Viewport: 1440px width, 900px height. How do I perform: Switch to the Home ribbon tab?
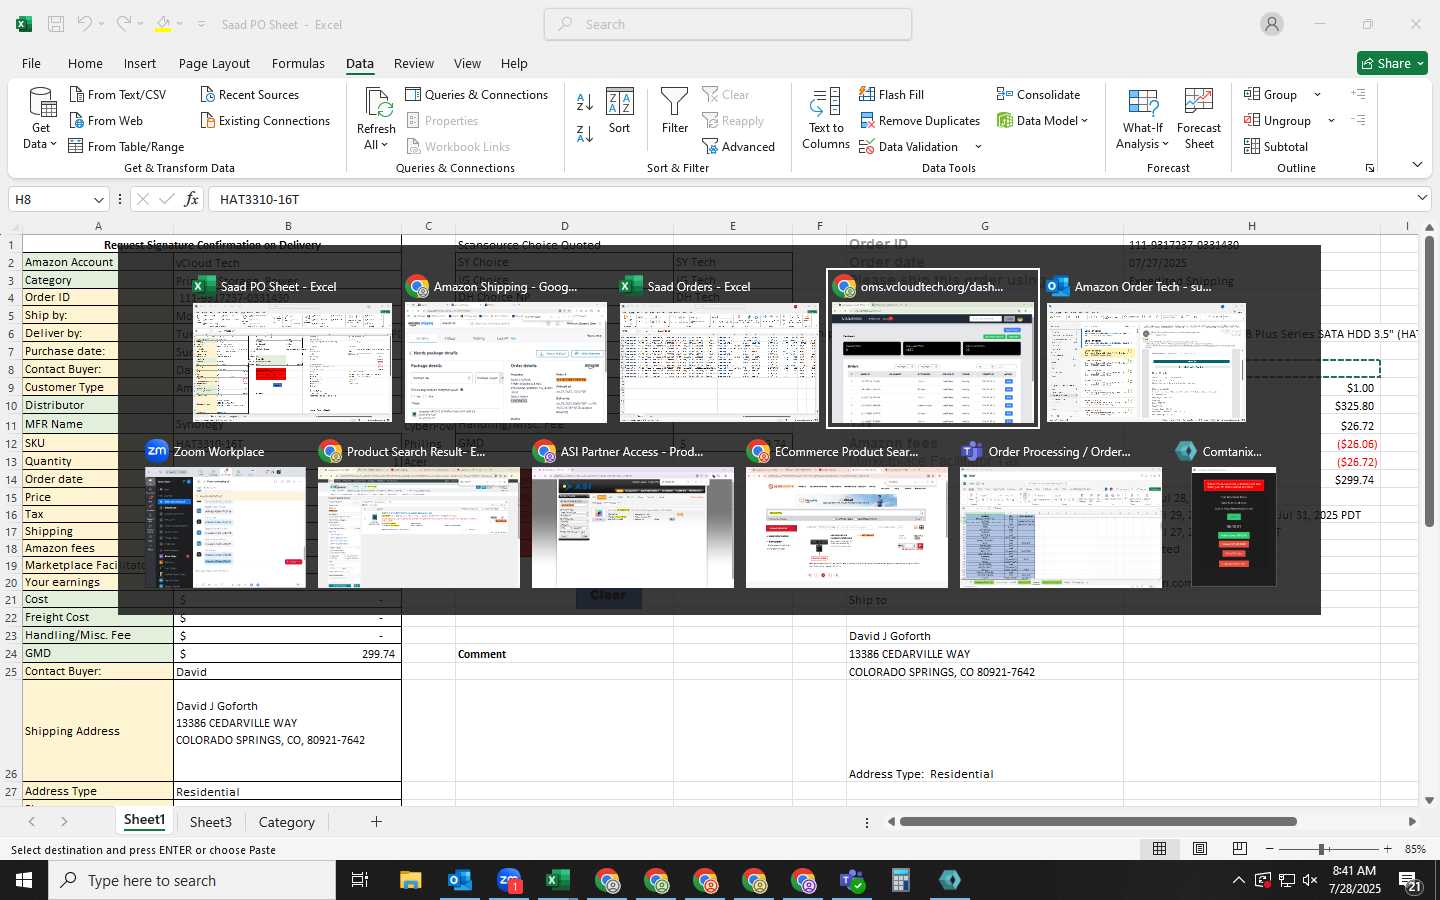85,63
